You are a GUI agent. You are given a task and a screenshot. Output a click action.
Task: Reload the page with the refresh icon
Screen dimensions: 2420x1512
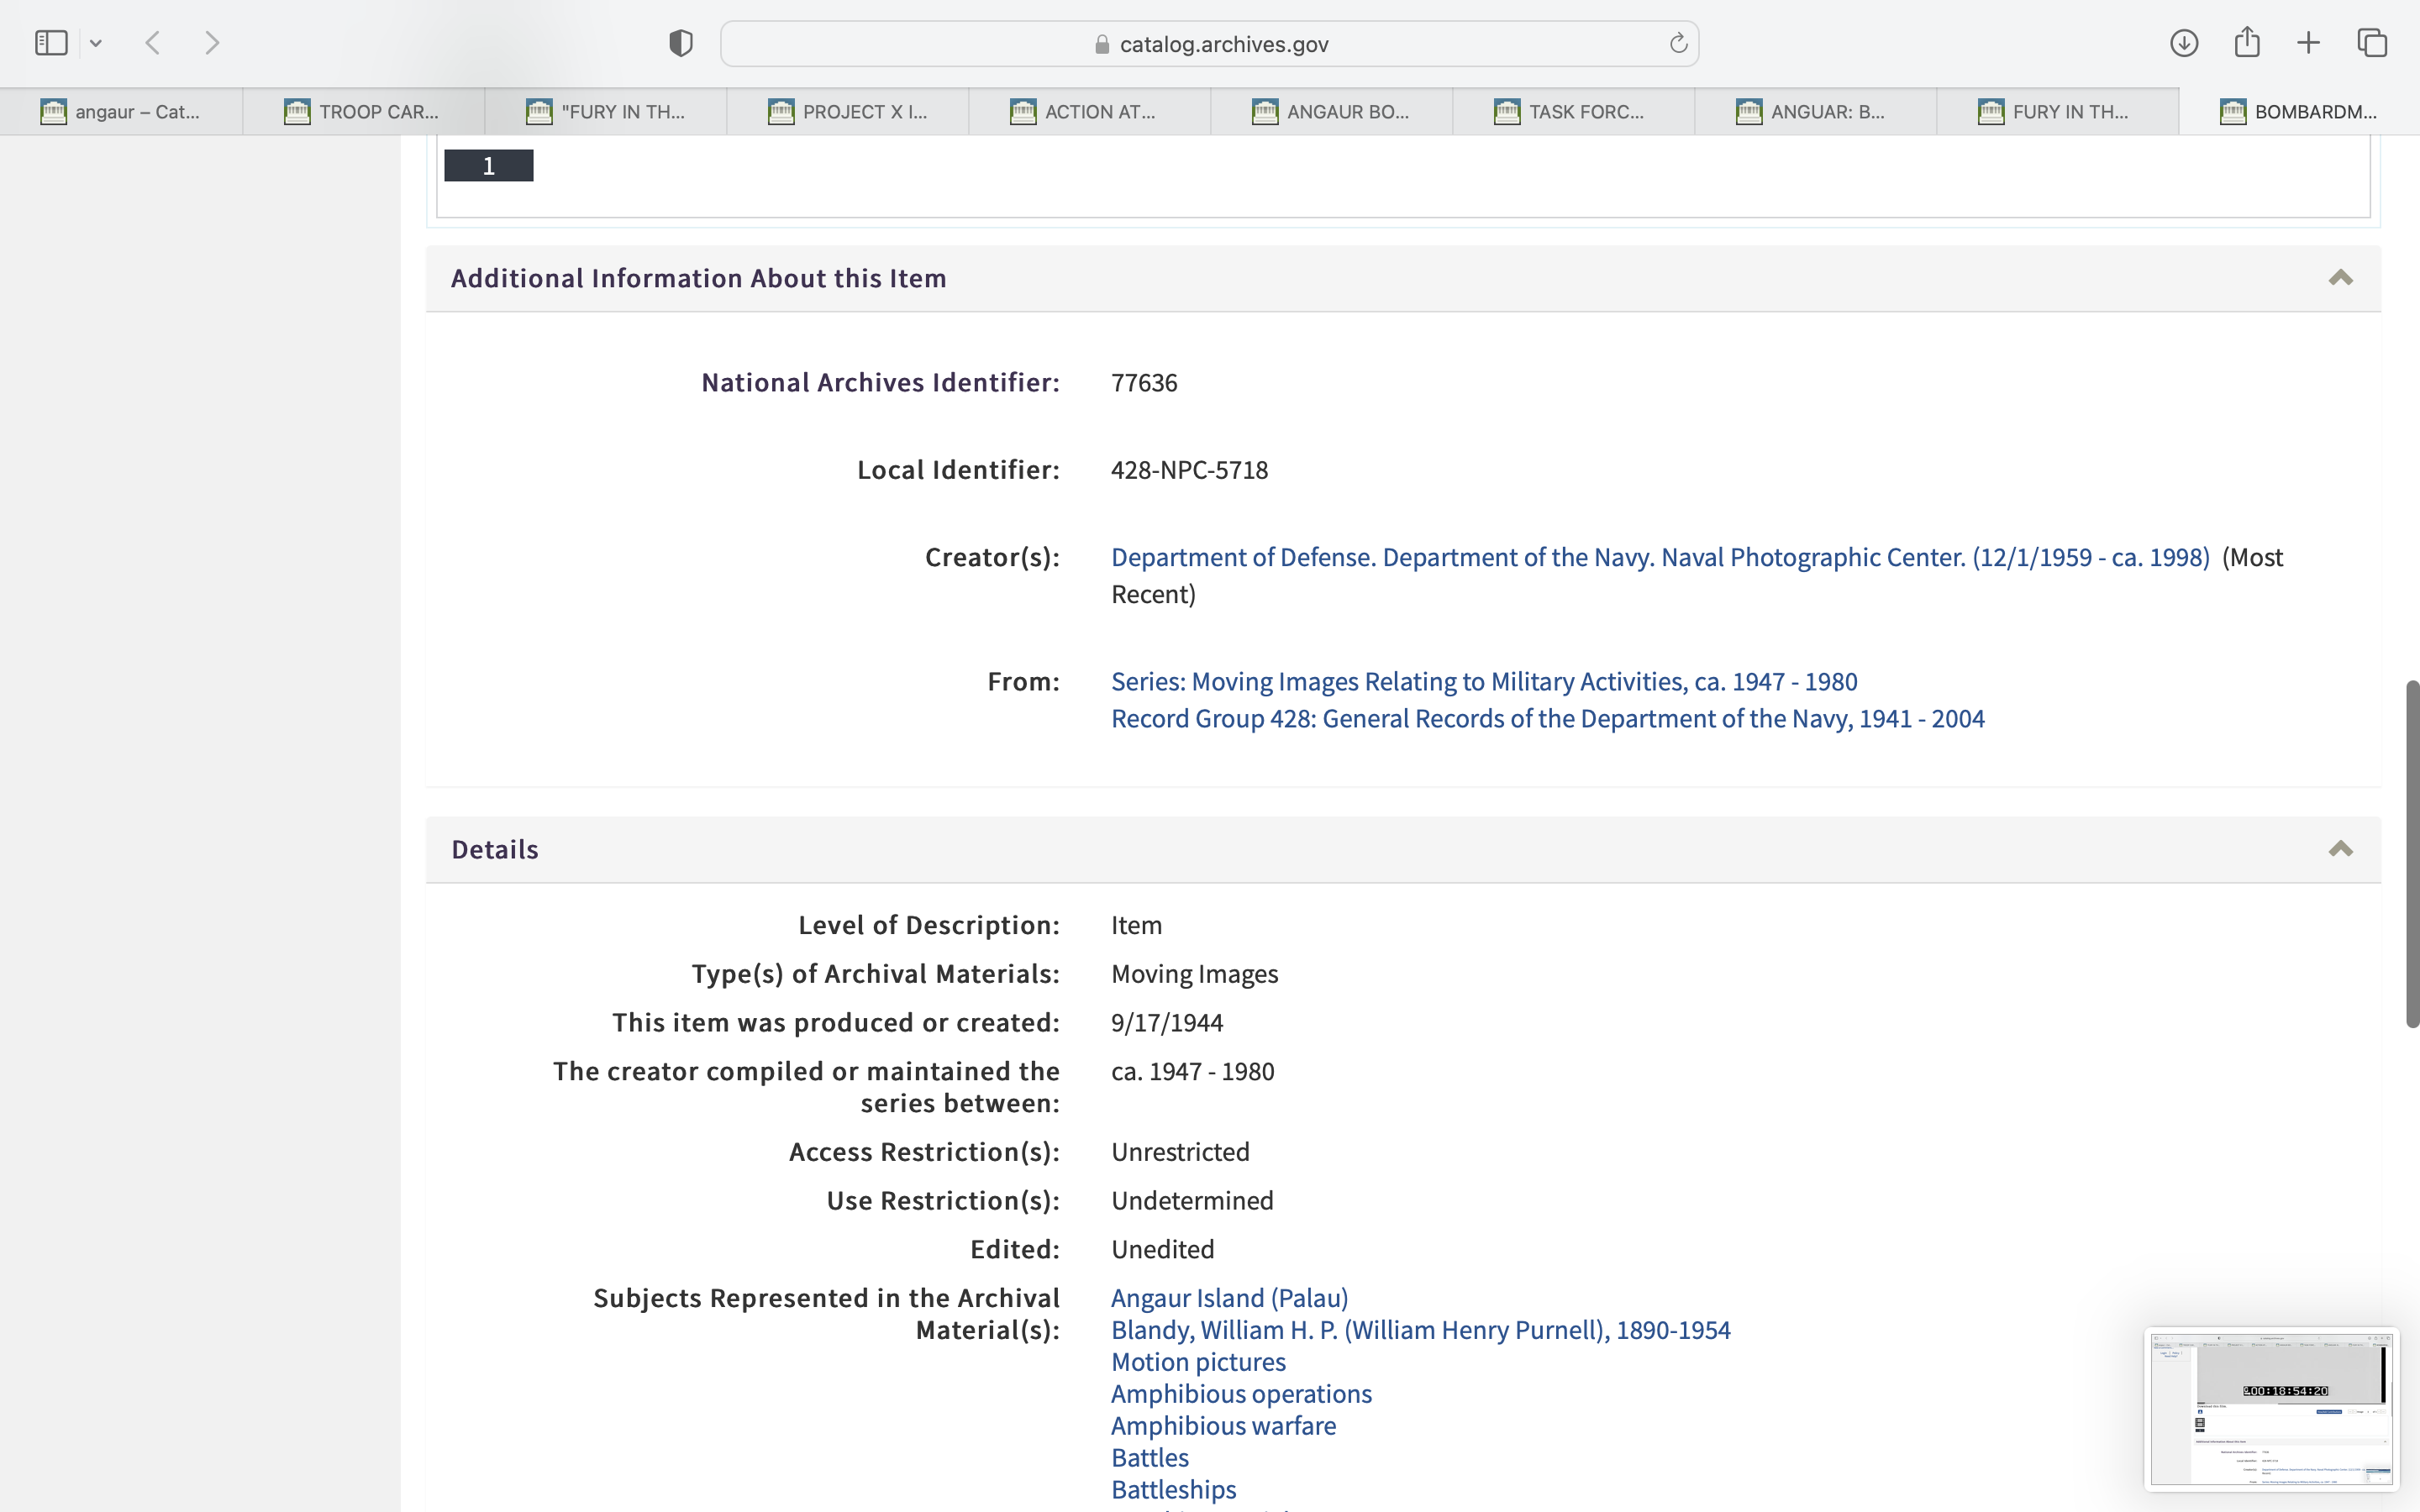pos(1678,43)
